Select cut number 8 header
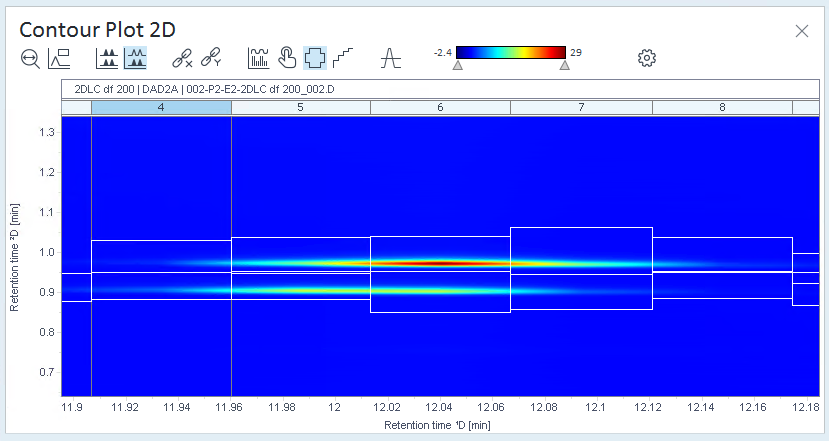829x441 pixels. point(722,107)
